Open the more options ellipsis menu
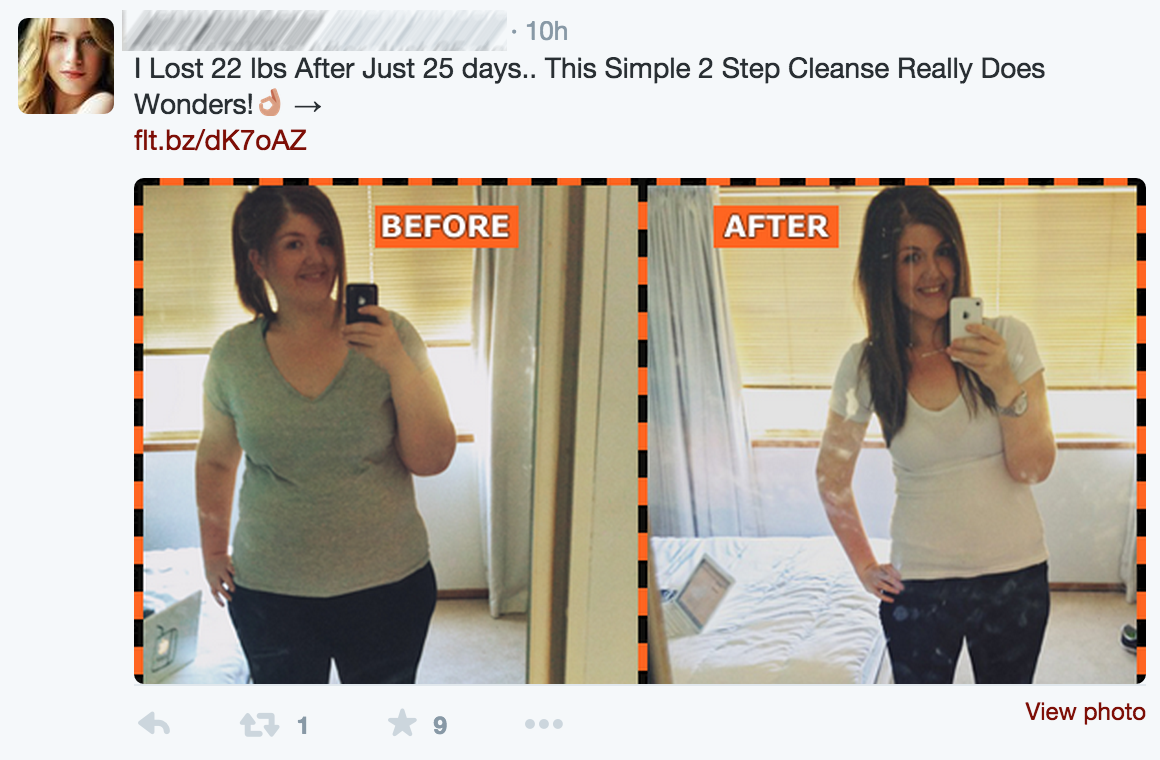The height and width of the screenshot is (760, 1160). point(544,724)
